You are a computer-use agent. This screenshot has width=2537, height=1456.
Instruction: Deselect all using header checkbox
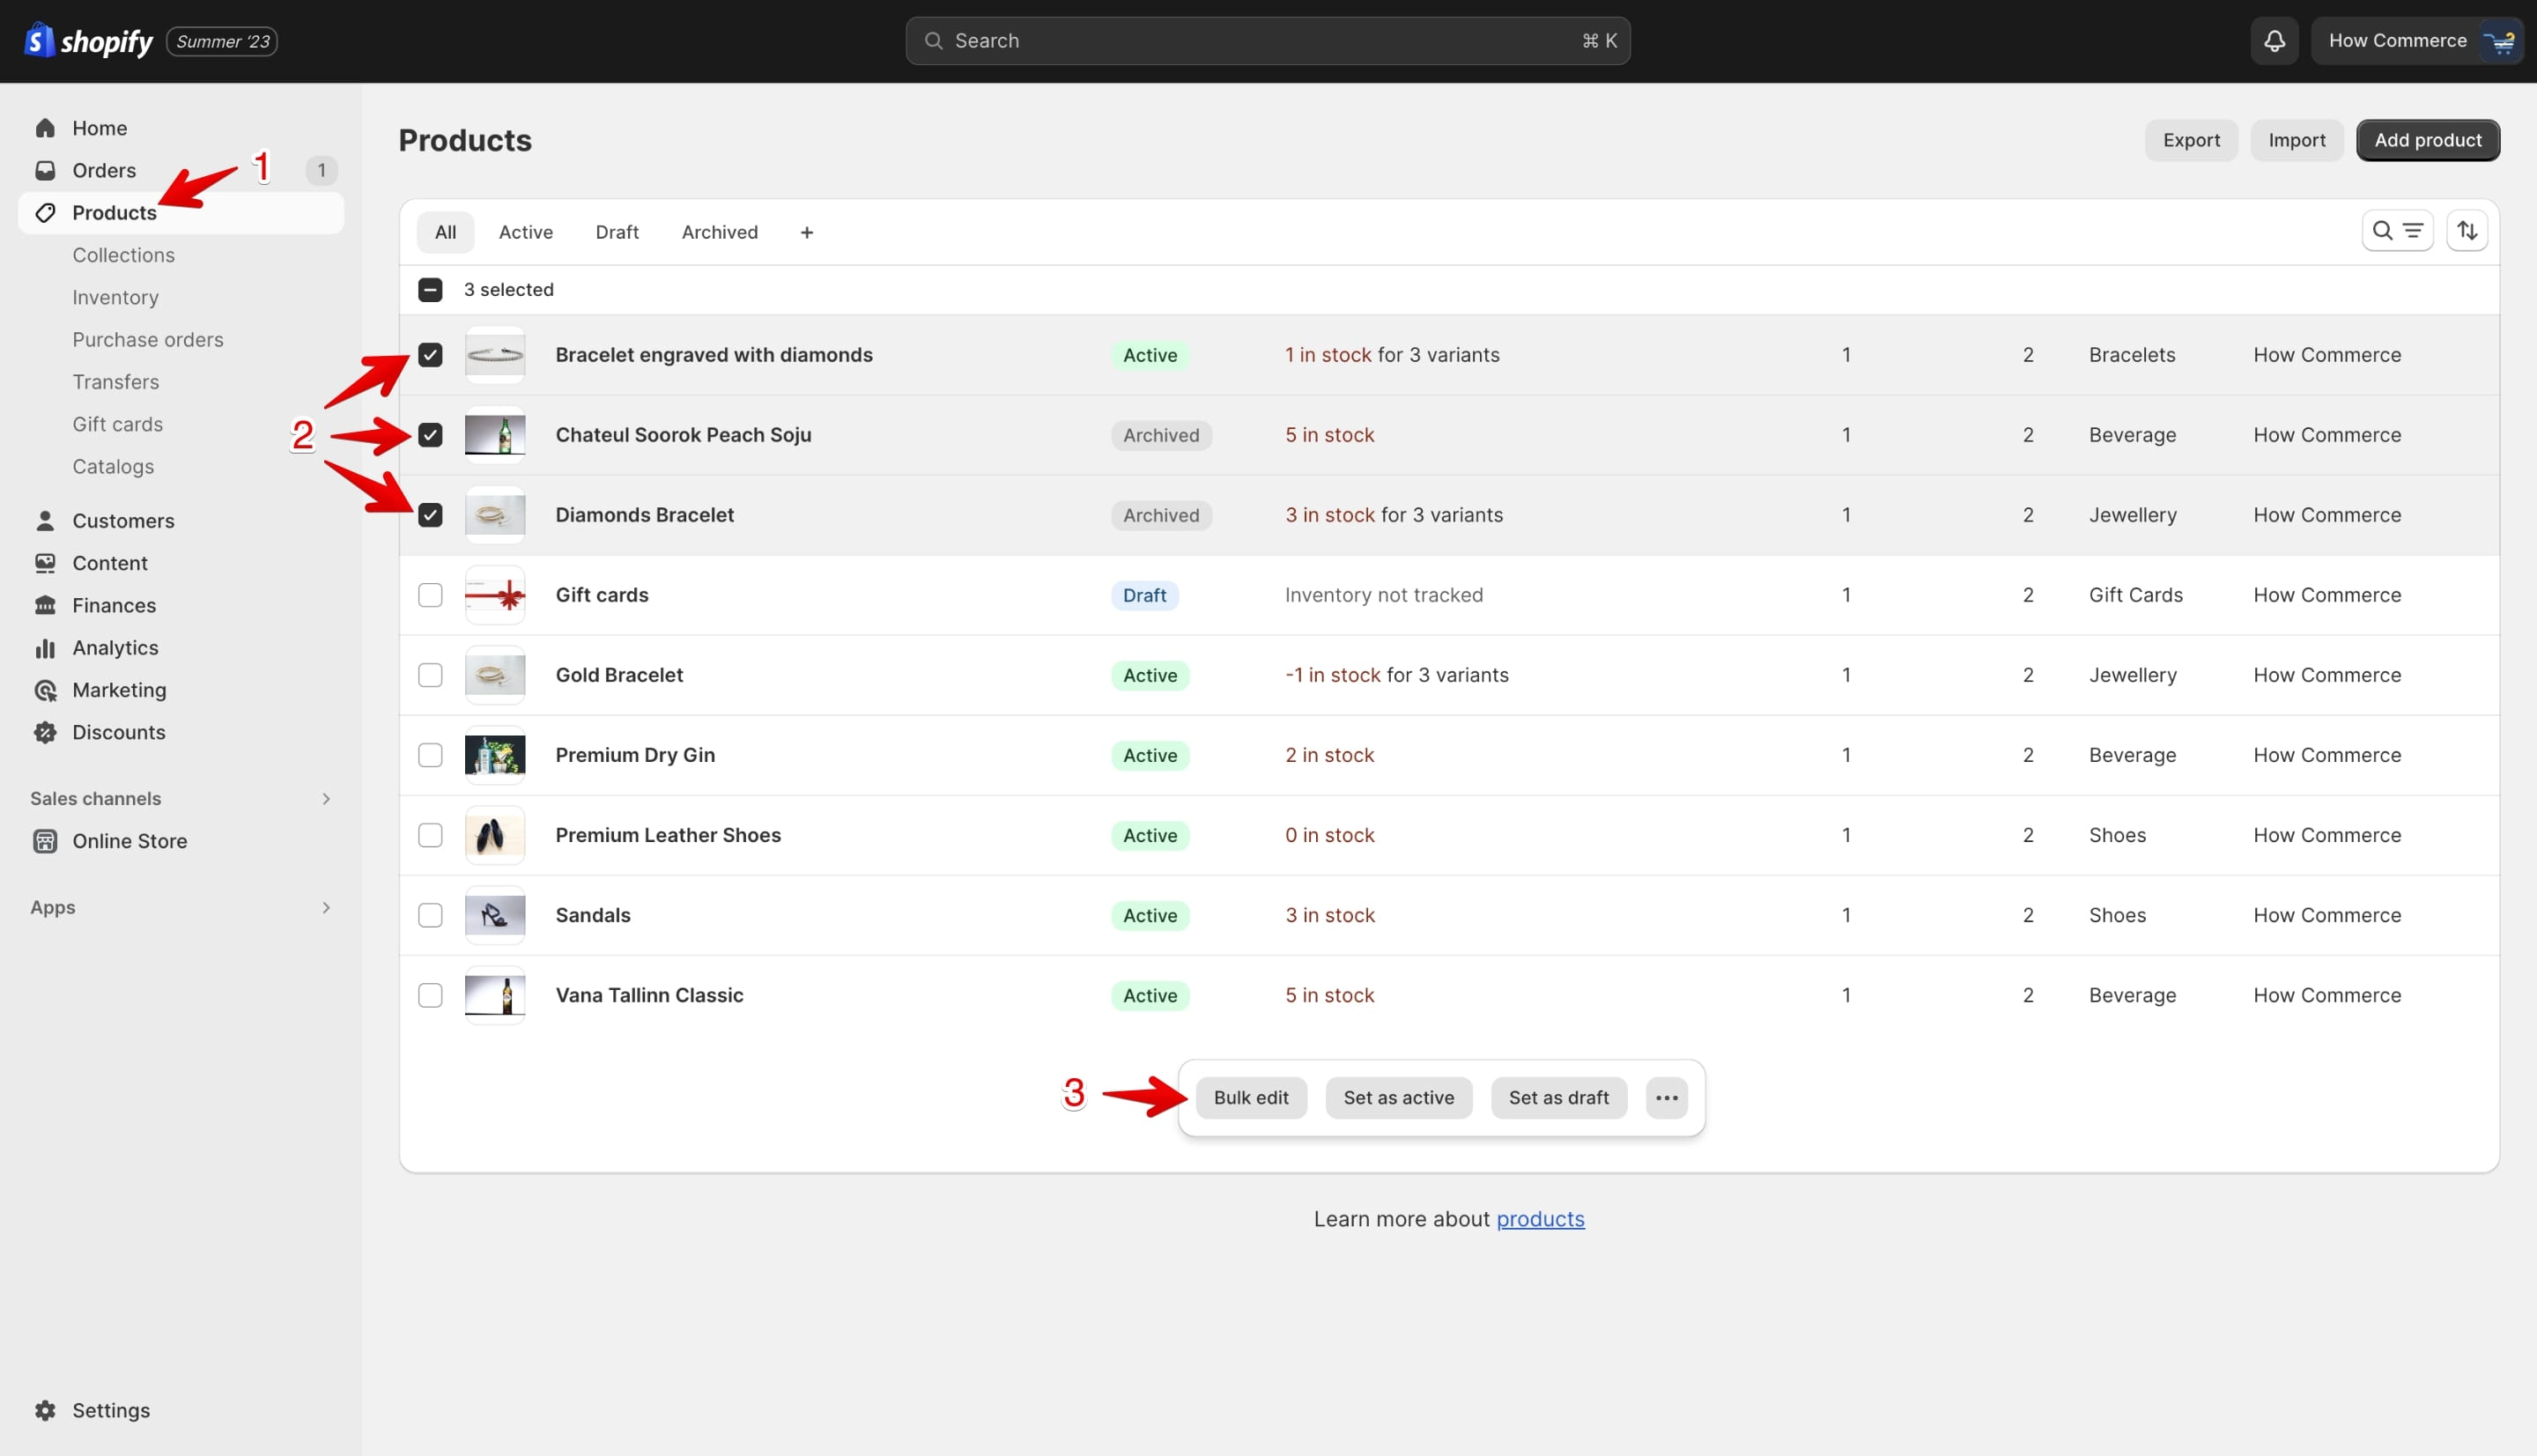(430, 290)
